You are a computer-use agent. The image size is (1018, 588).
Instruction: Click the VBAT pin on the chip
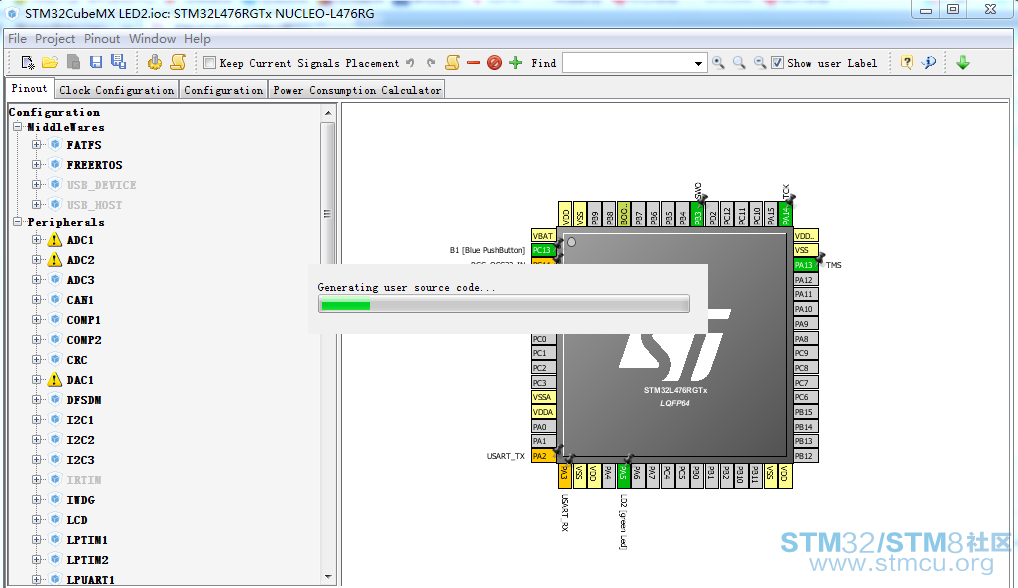tap(543, 236)
